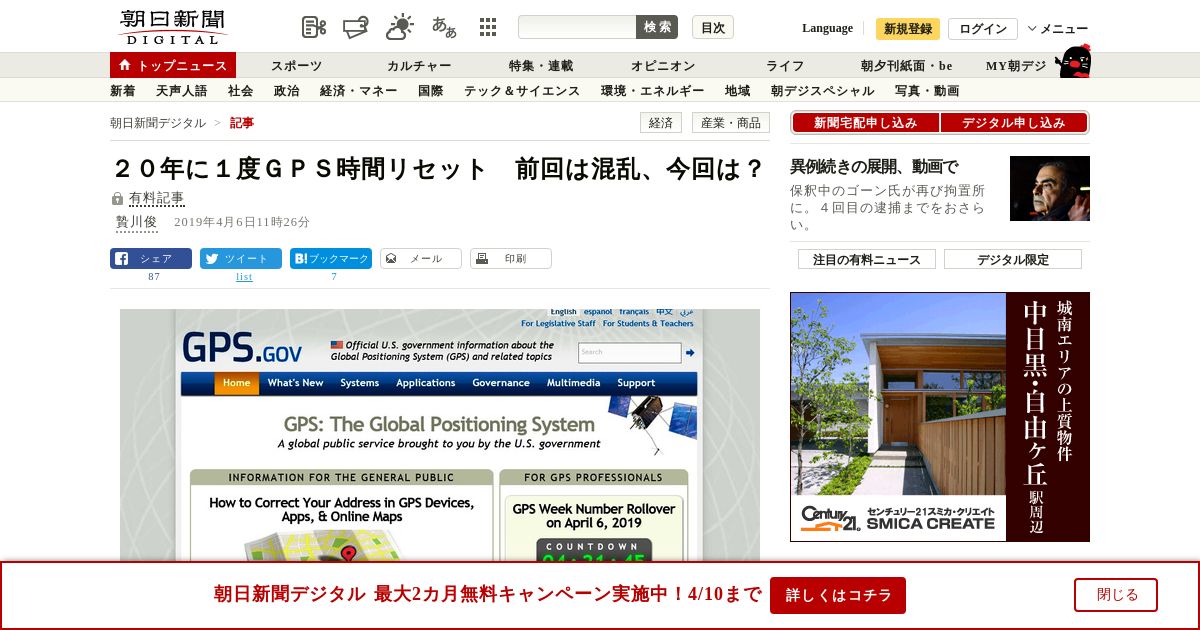Open 経済・マネー in the sub navigation
1200x630 pixels.
(x=359, y=91)
